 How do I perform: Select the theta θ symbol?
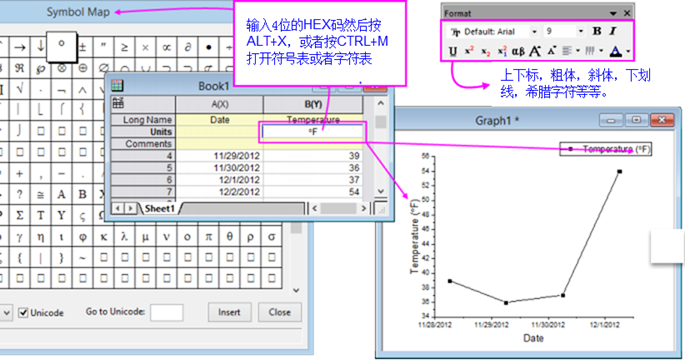[229, 236]
